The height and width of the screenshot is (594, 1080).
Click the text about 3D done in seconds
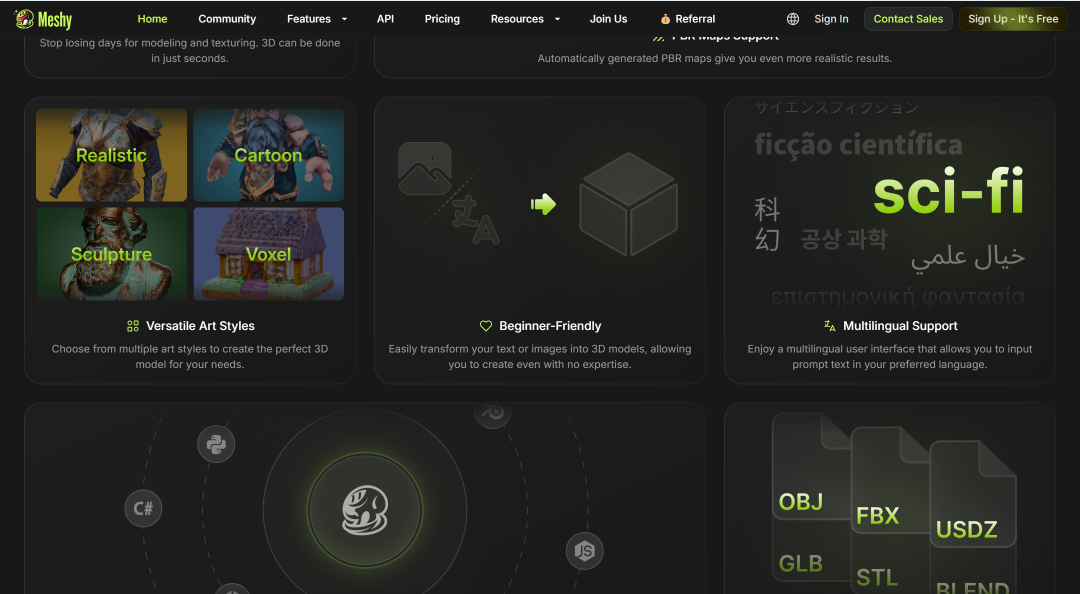[190, 50]
